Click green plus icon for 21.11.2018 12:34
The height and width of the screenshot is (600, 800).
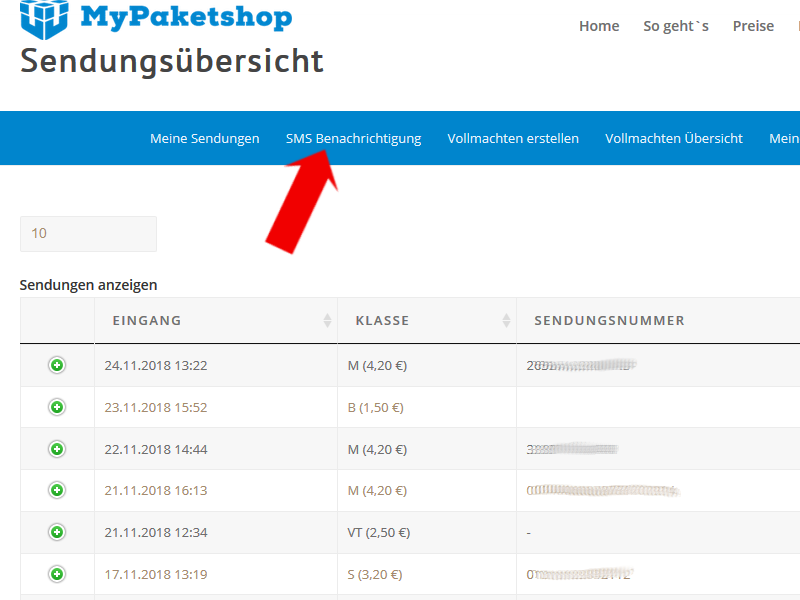57,532
